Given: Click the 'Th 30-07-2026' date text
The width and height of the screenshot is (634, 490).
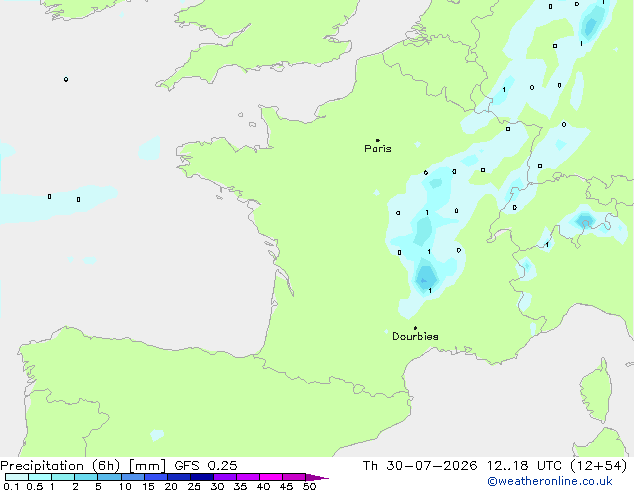Looking at the screenshot, I should tap(420, 466).
